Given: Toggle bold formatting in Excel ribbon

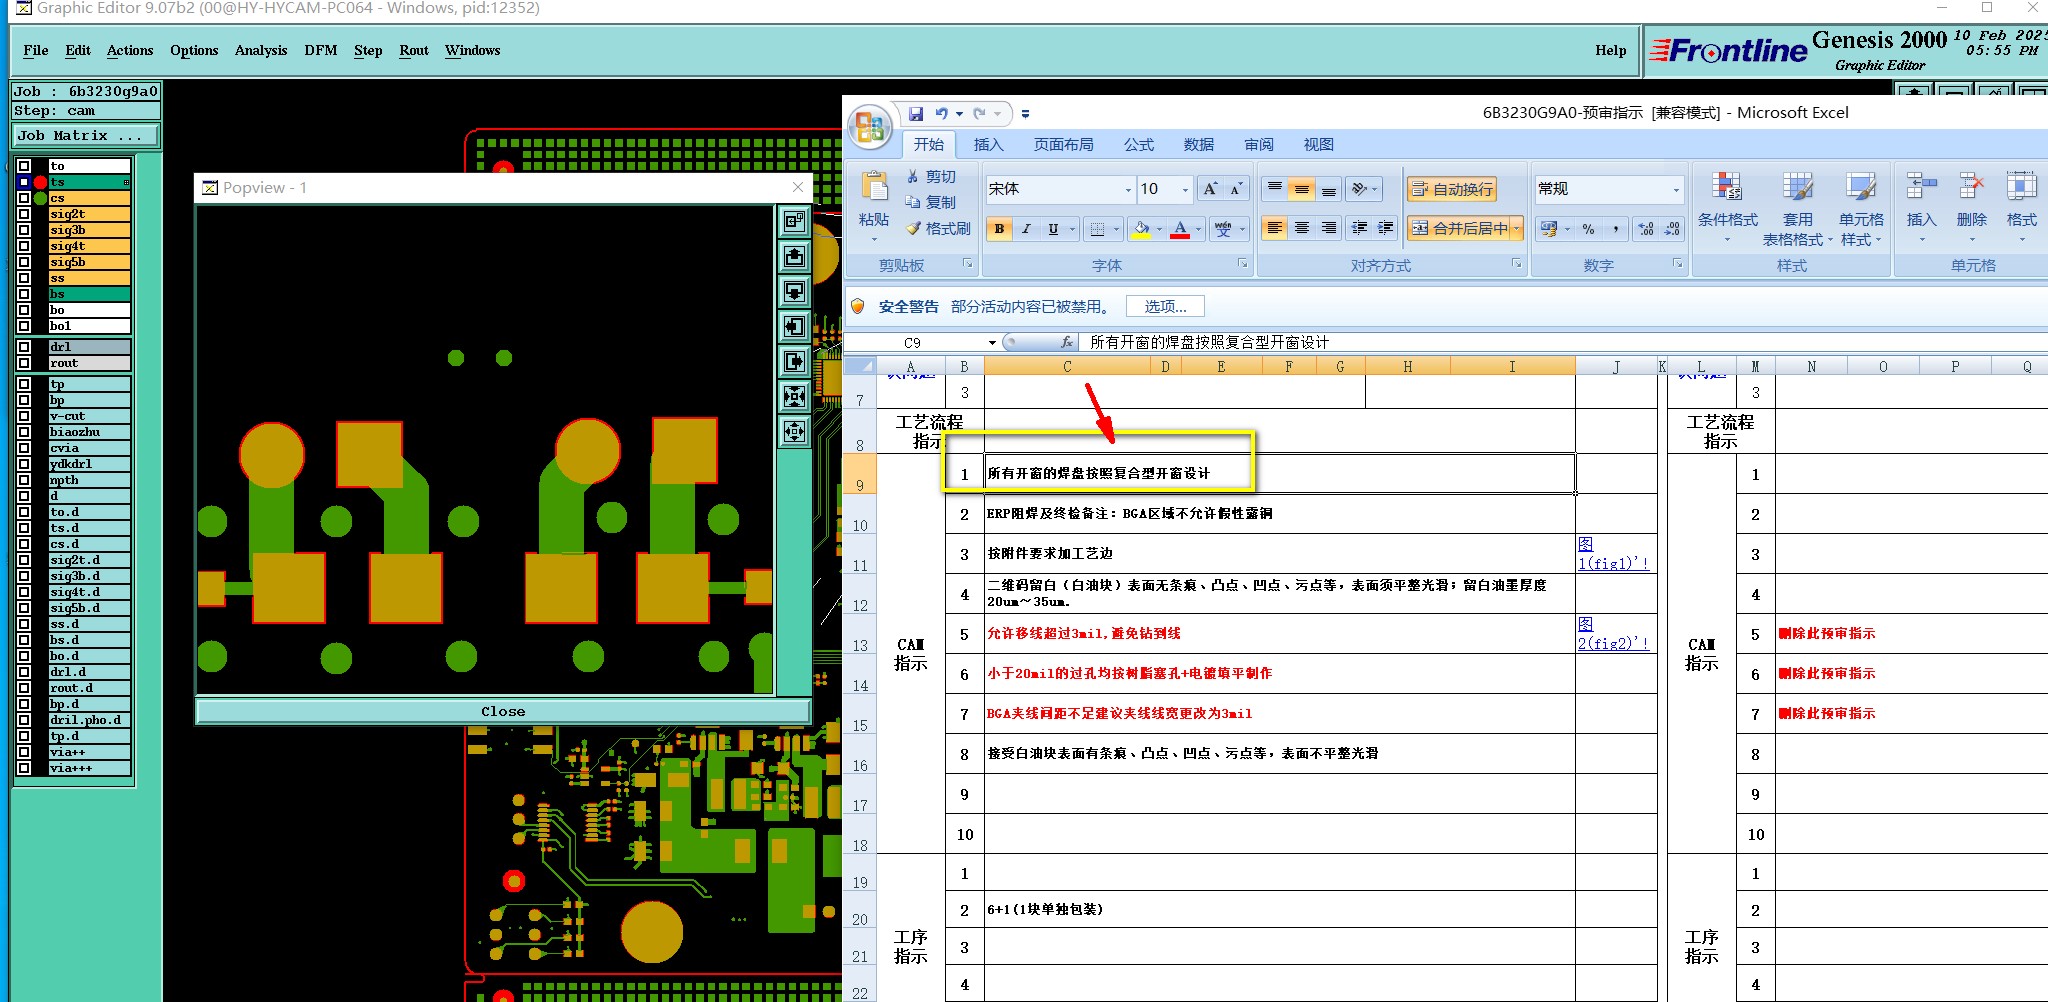Looking at the screenshot, I should 999,229.
